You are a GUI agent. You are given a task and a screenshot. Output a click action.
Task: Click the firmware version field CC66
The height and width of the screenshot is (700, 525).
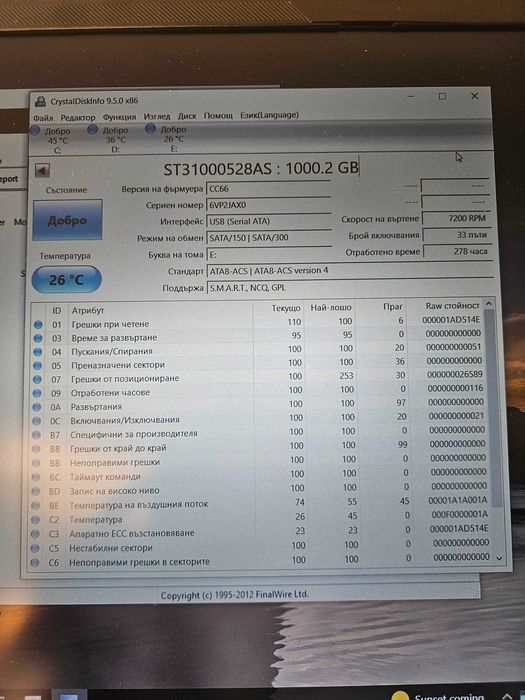click(269, 188)
